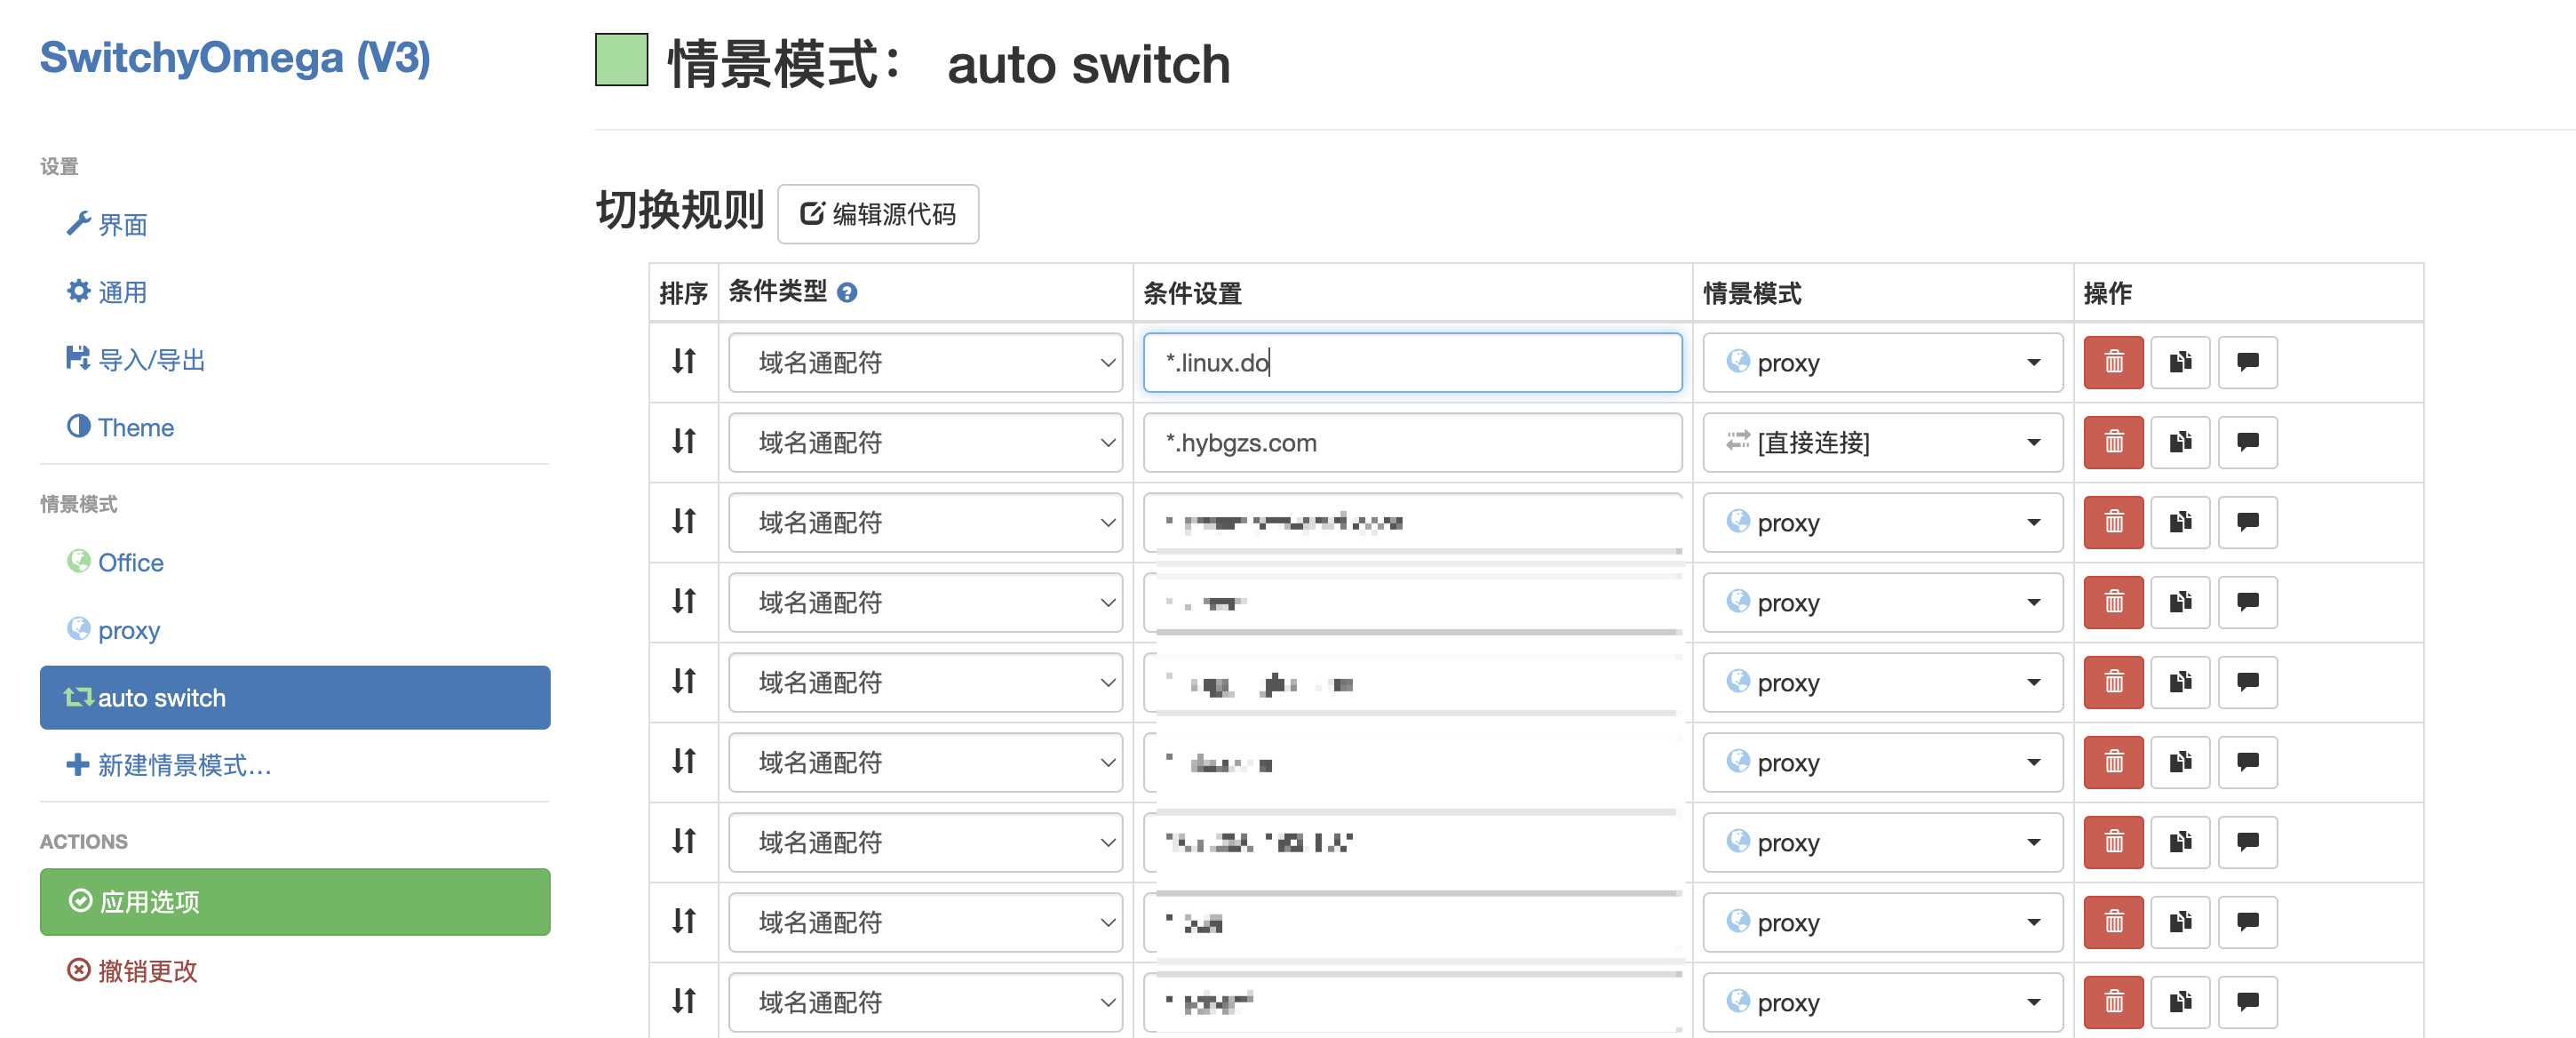2576x1038 pixels.
Task: Add a note to *.linux.do rule
Action: pos(2248,362)
